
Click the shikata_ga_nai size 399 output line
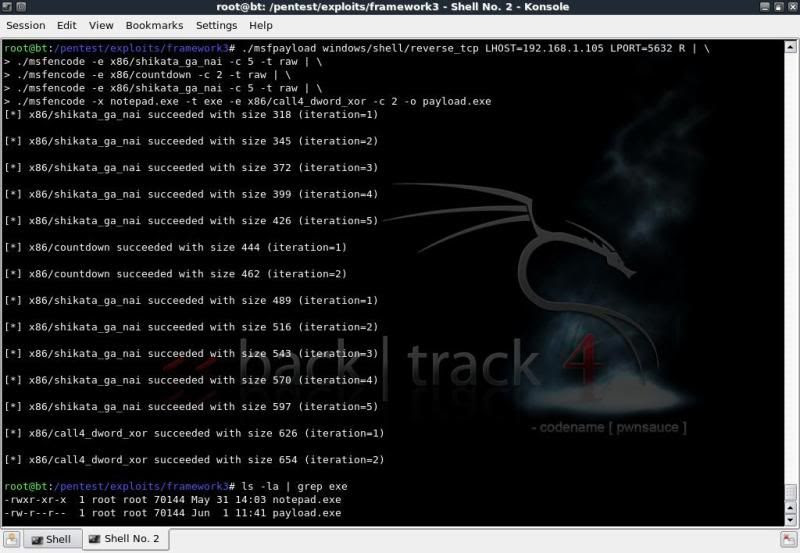pos(191,194)
